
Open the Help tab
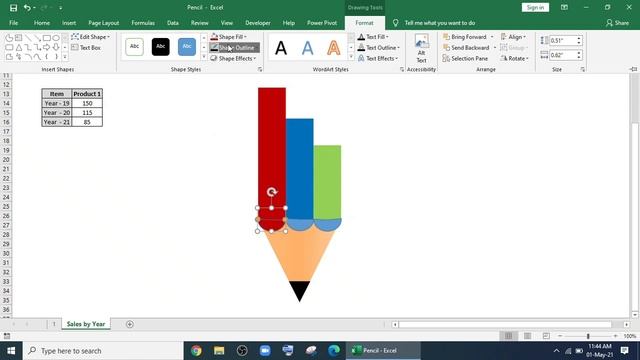[289, 23]
